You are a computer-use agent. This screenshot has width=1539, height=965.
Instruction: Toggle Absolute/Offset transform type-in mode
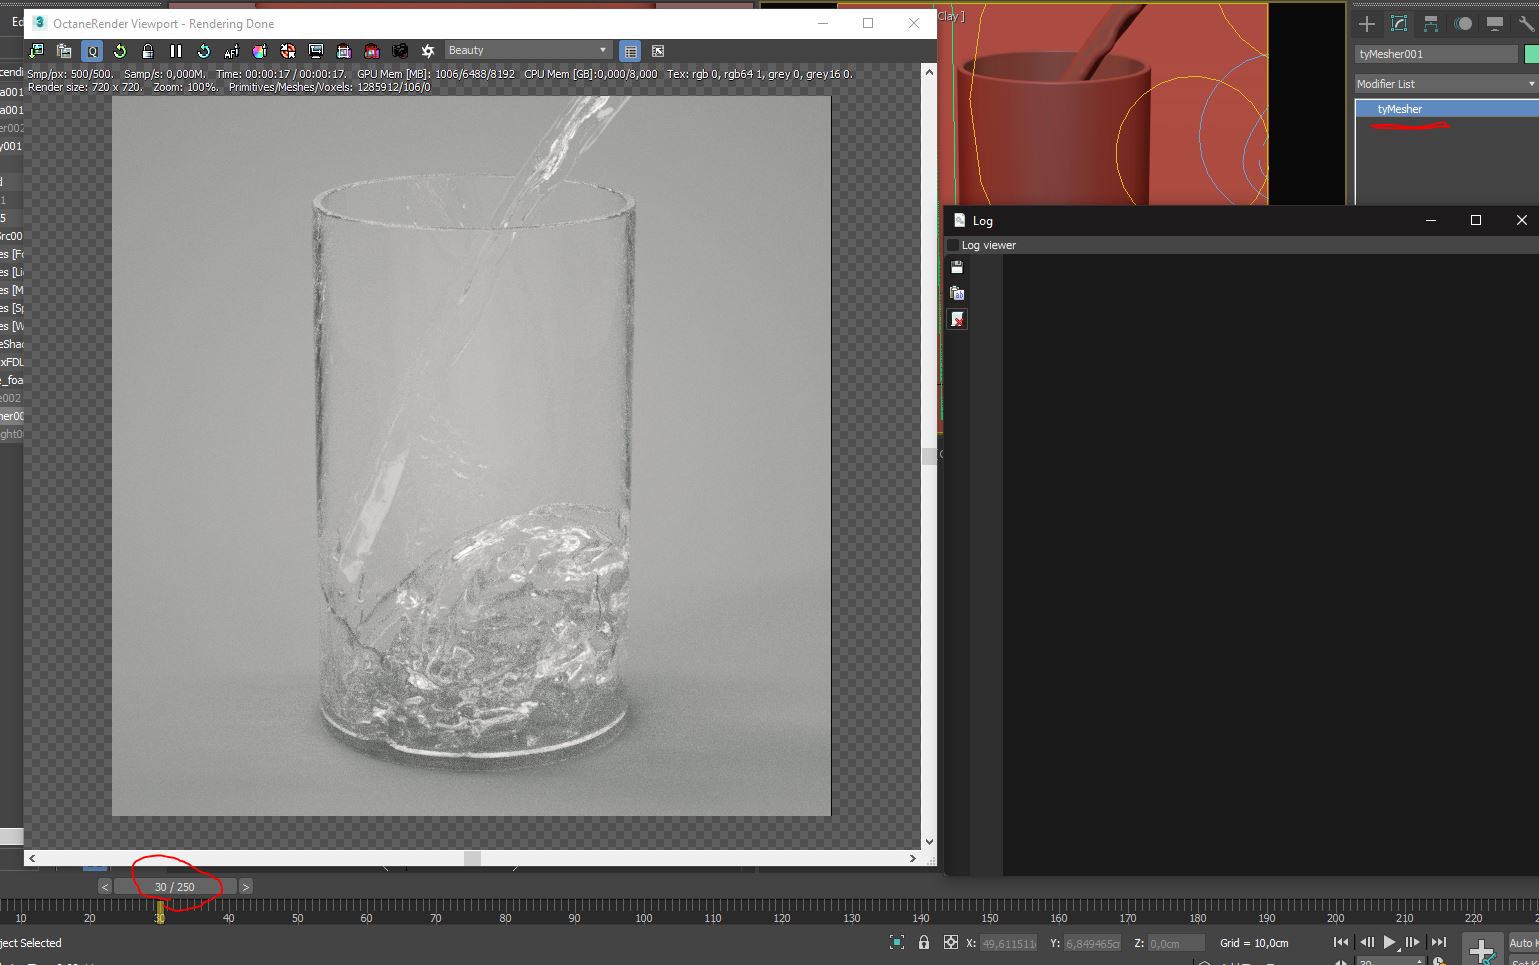tap(951, 942)
